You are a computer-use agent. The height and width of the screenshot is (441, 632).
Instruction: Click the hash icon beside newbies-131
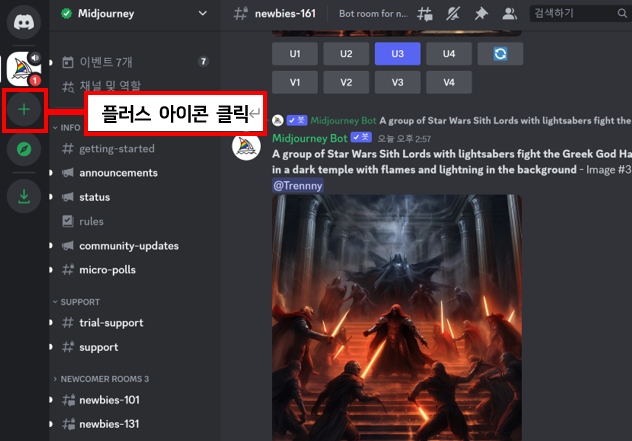[x=68, y=424]
